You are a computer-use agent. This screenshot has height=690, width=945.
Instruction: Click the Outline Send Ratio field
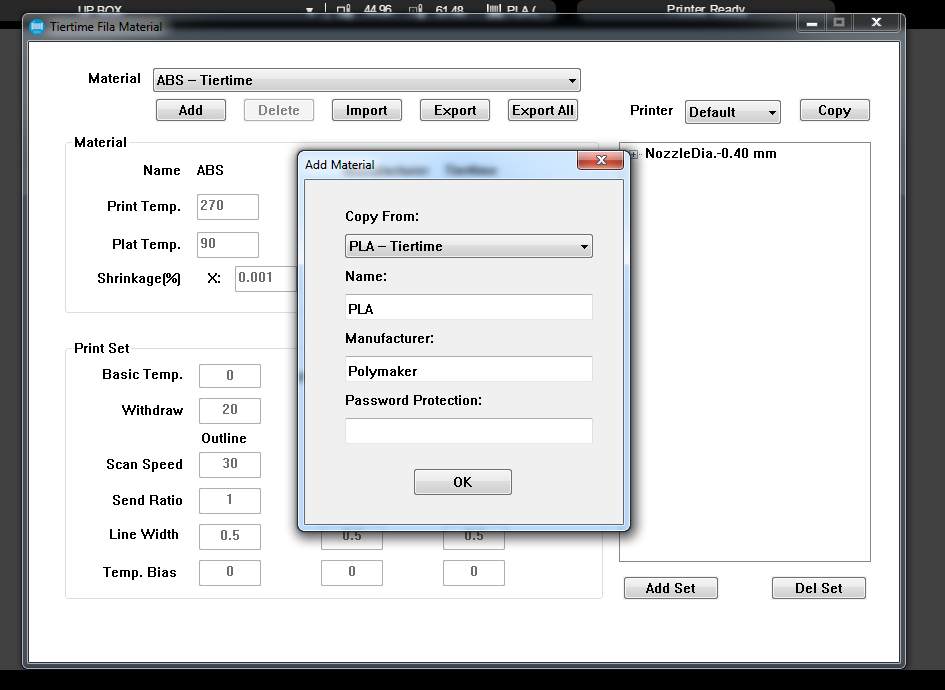230,501
